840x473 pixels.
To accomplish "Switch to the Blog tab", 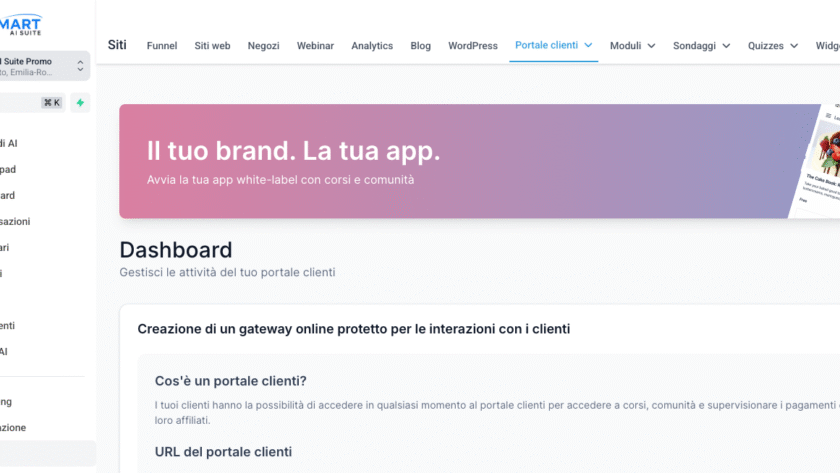I will point(420,46).
